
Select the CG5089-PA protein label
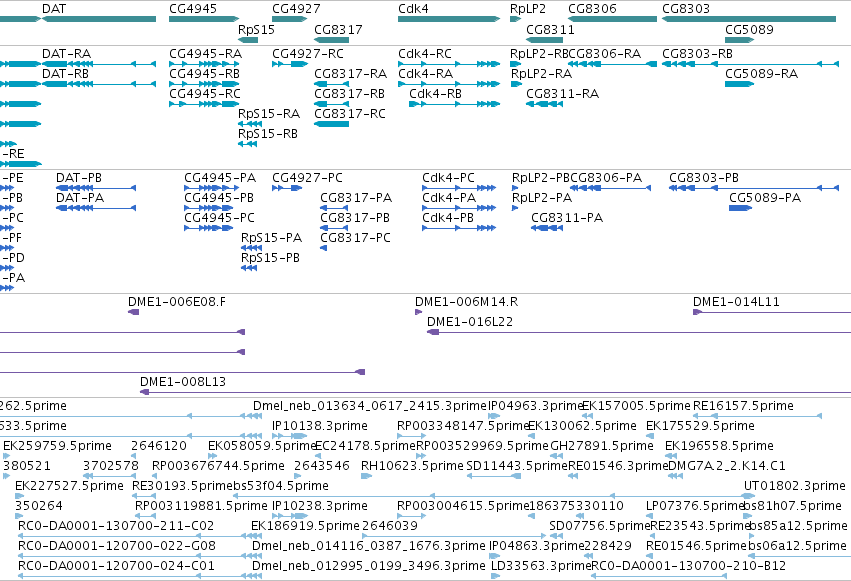[765, 198]
